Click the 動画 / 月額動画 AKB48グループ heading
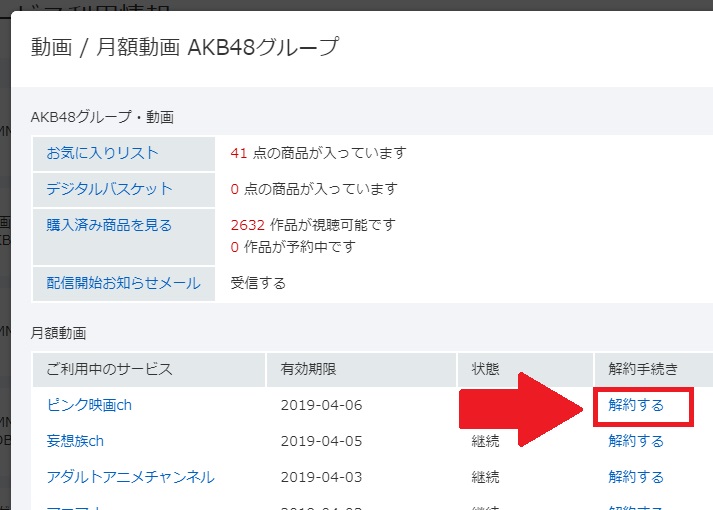 click(185, 46)
